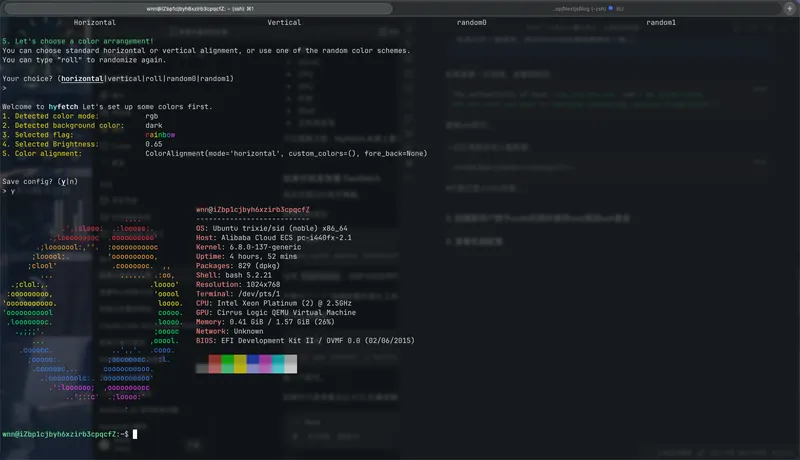Screen dimensions: 800x460
Task: Click the underlined 'horizontal' choice option
Action: click(x=82, y=79)
